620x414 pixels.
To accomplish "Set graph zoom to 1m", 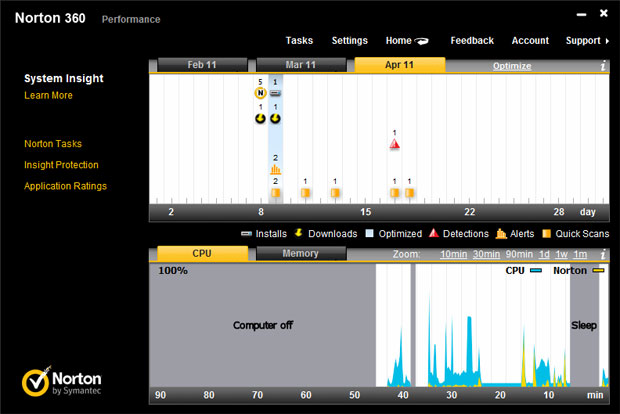I will point(580,254).
